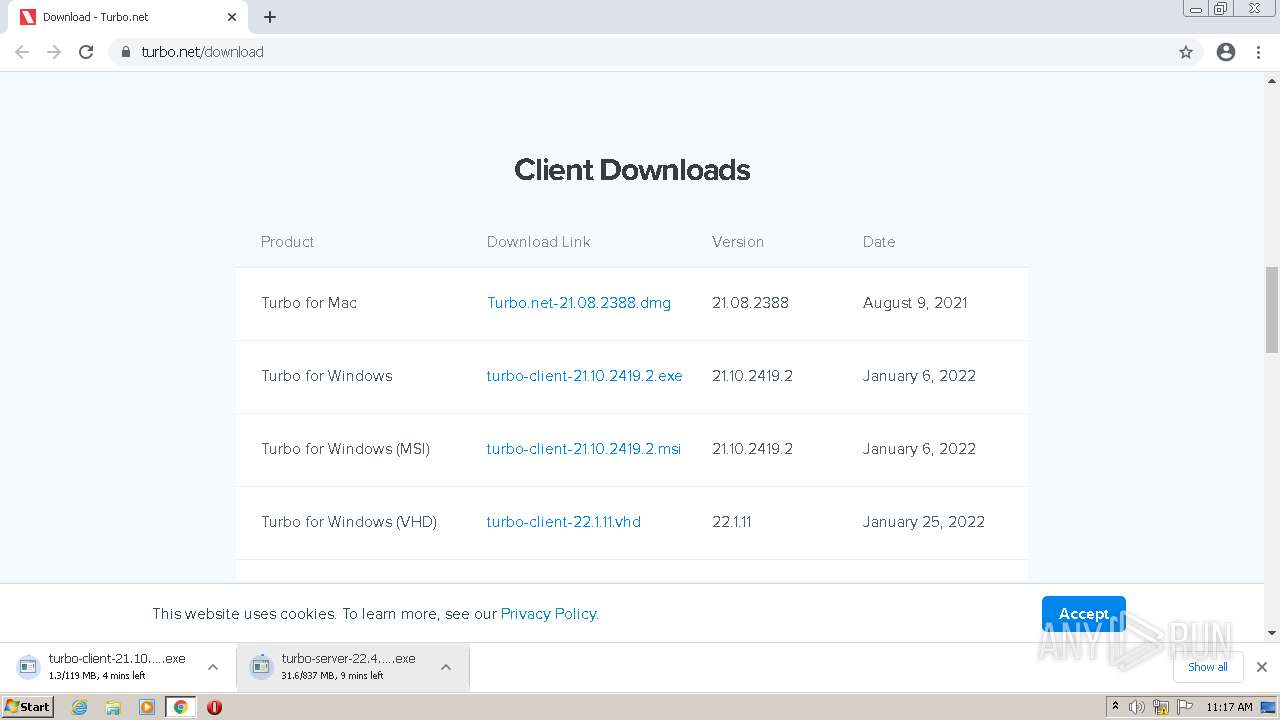Click the Download Link column header
This screenshot has width=1280, height=720.
point(538,242)
